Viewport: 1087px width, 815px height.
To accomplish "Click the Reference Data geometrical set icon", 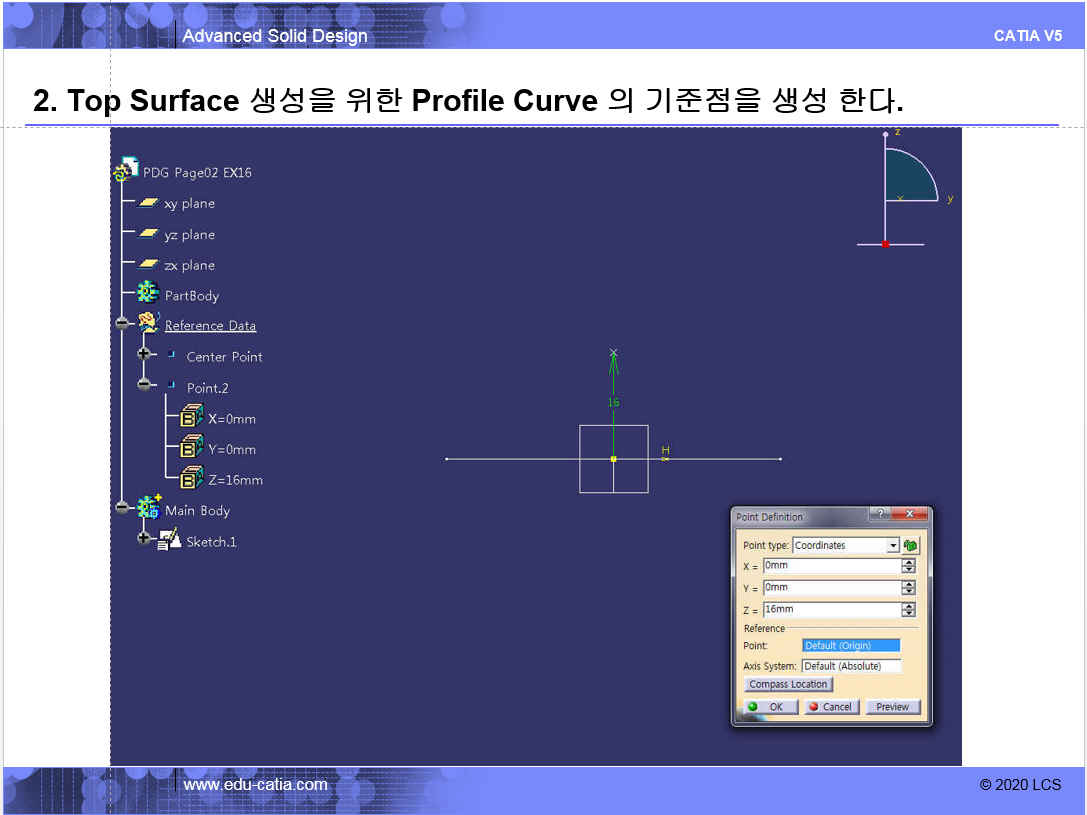I will tap(149, 322).
